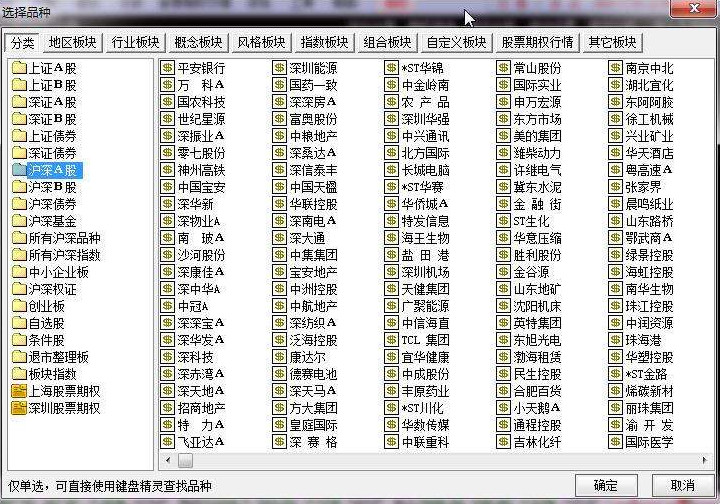720x504 pixels.
Task: Cancel dialog with 取消 button
Action: click(x=683, y=485)
